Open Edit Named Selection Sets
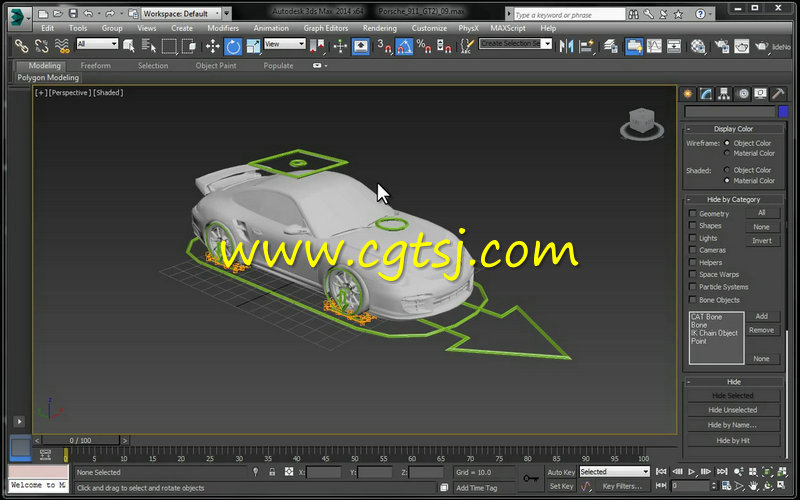This screenshot has height=500, width=800. pos(466,46)
